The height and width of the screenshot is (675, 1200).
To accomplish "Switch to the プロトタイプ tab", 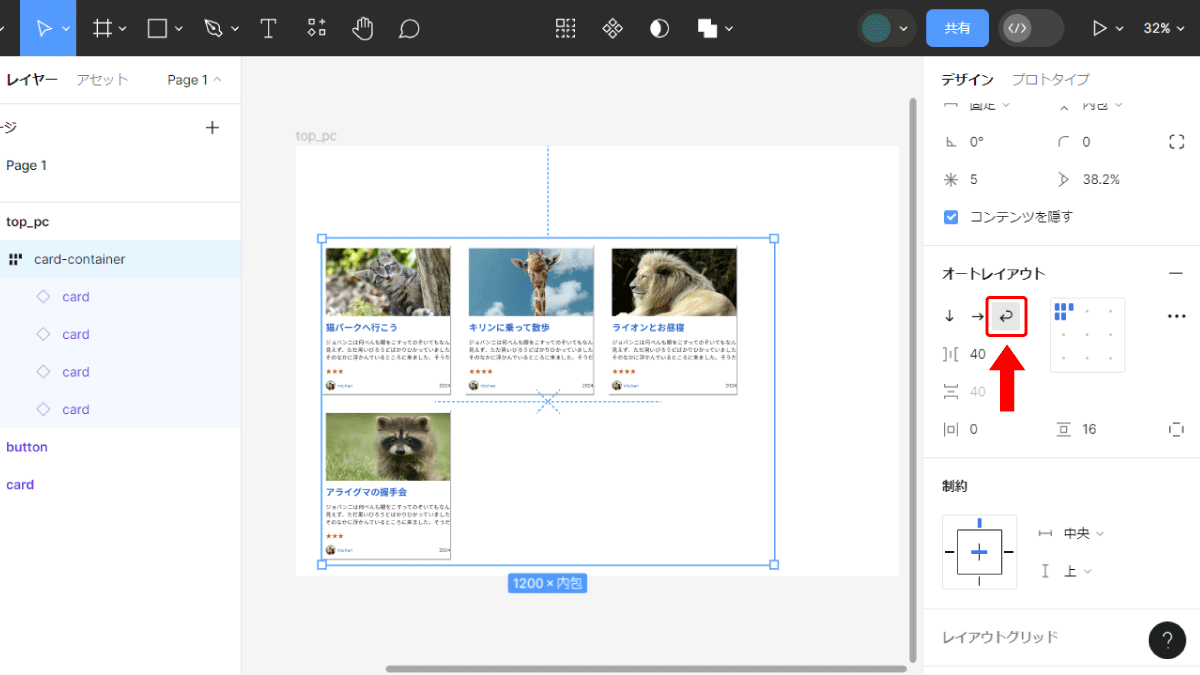I will click(x=1051, y=79).
